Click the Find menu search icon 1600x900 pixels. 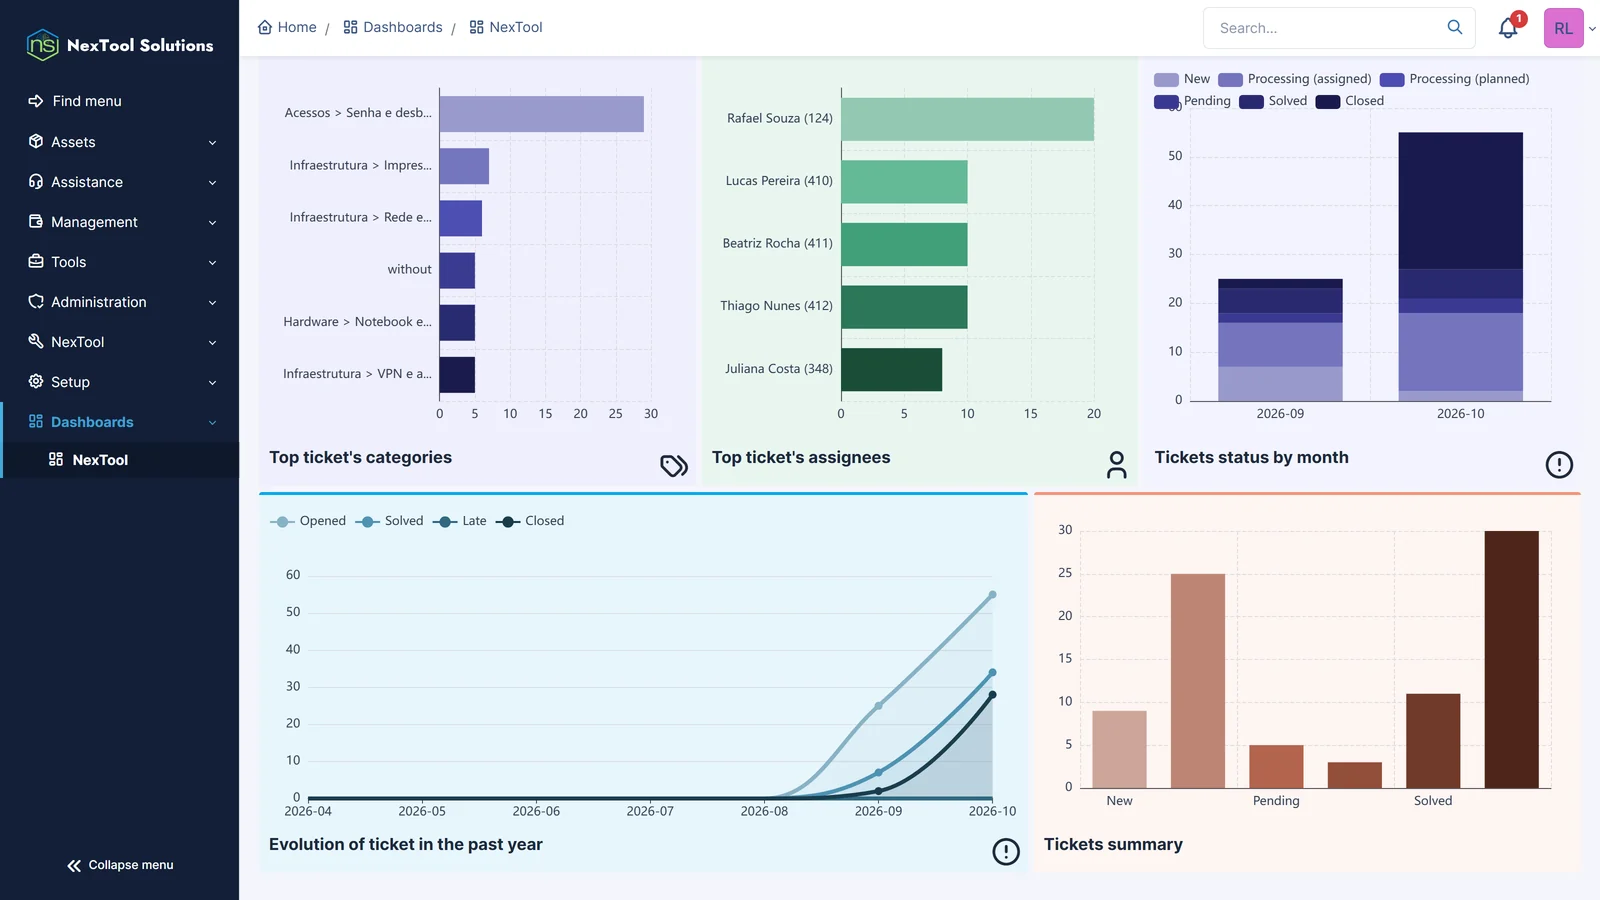(x=36, y=101)
